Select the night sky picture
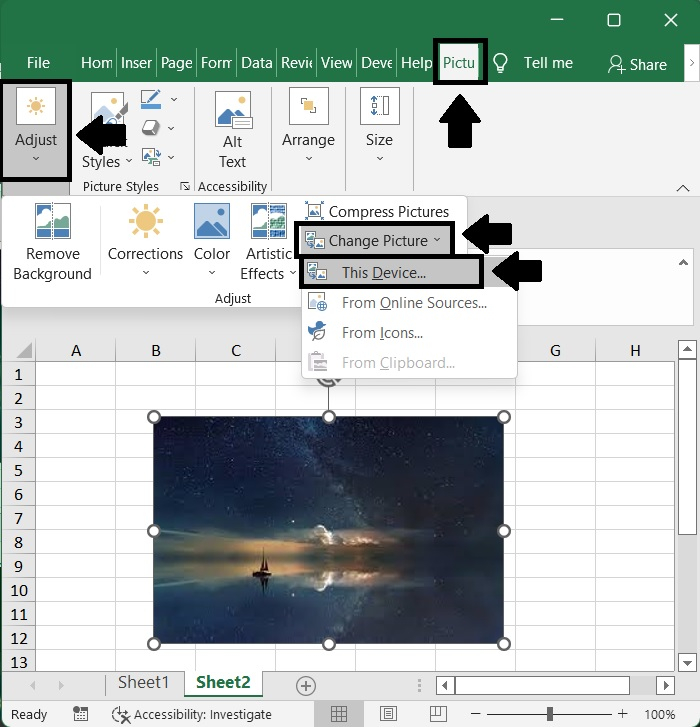The image size is (700, 727). (328, 530)
